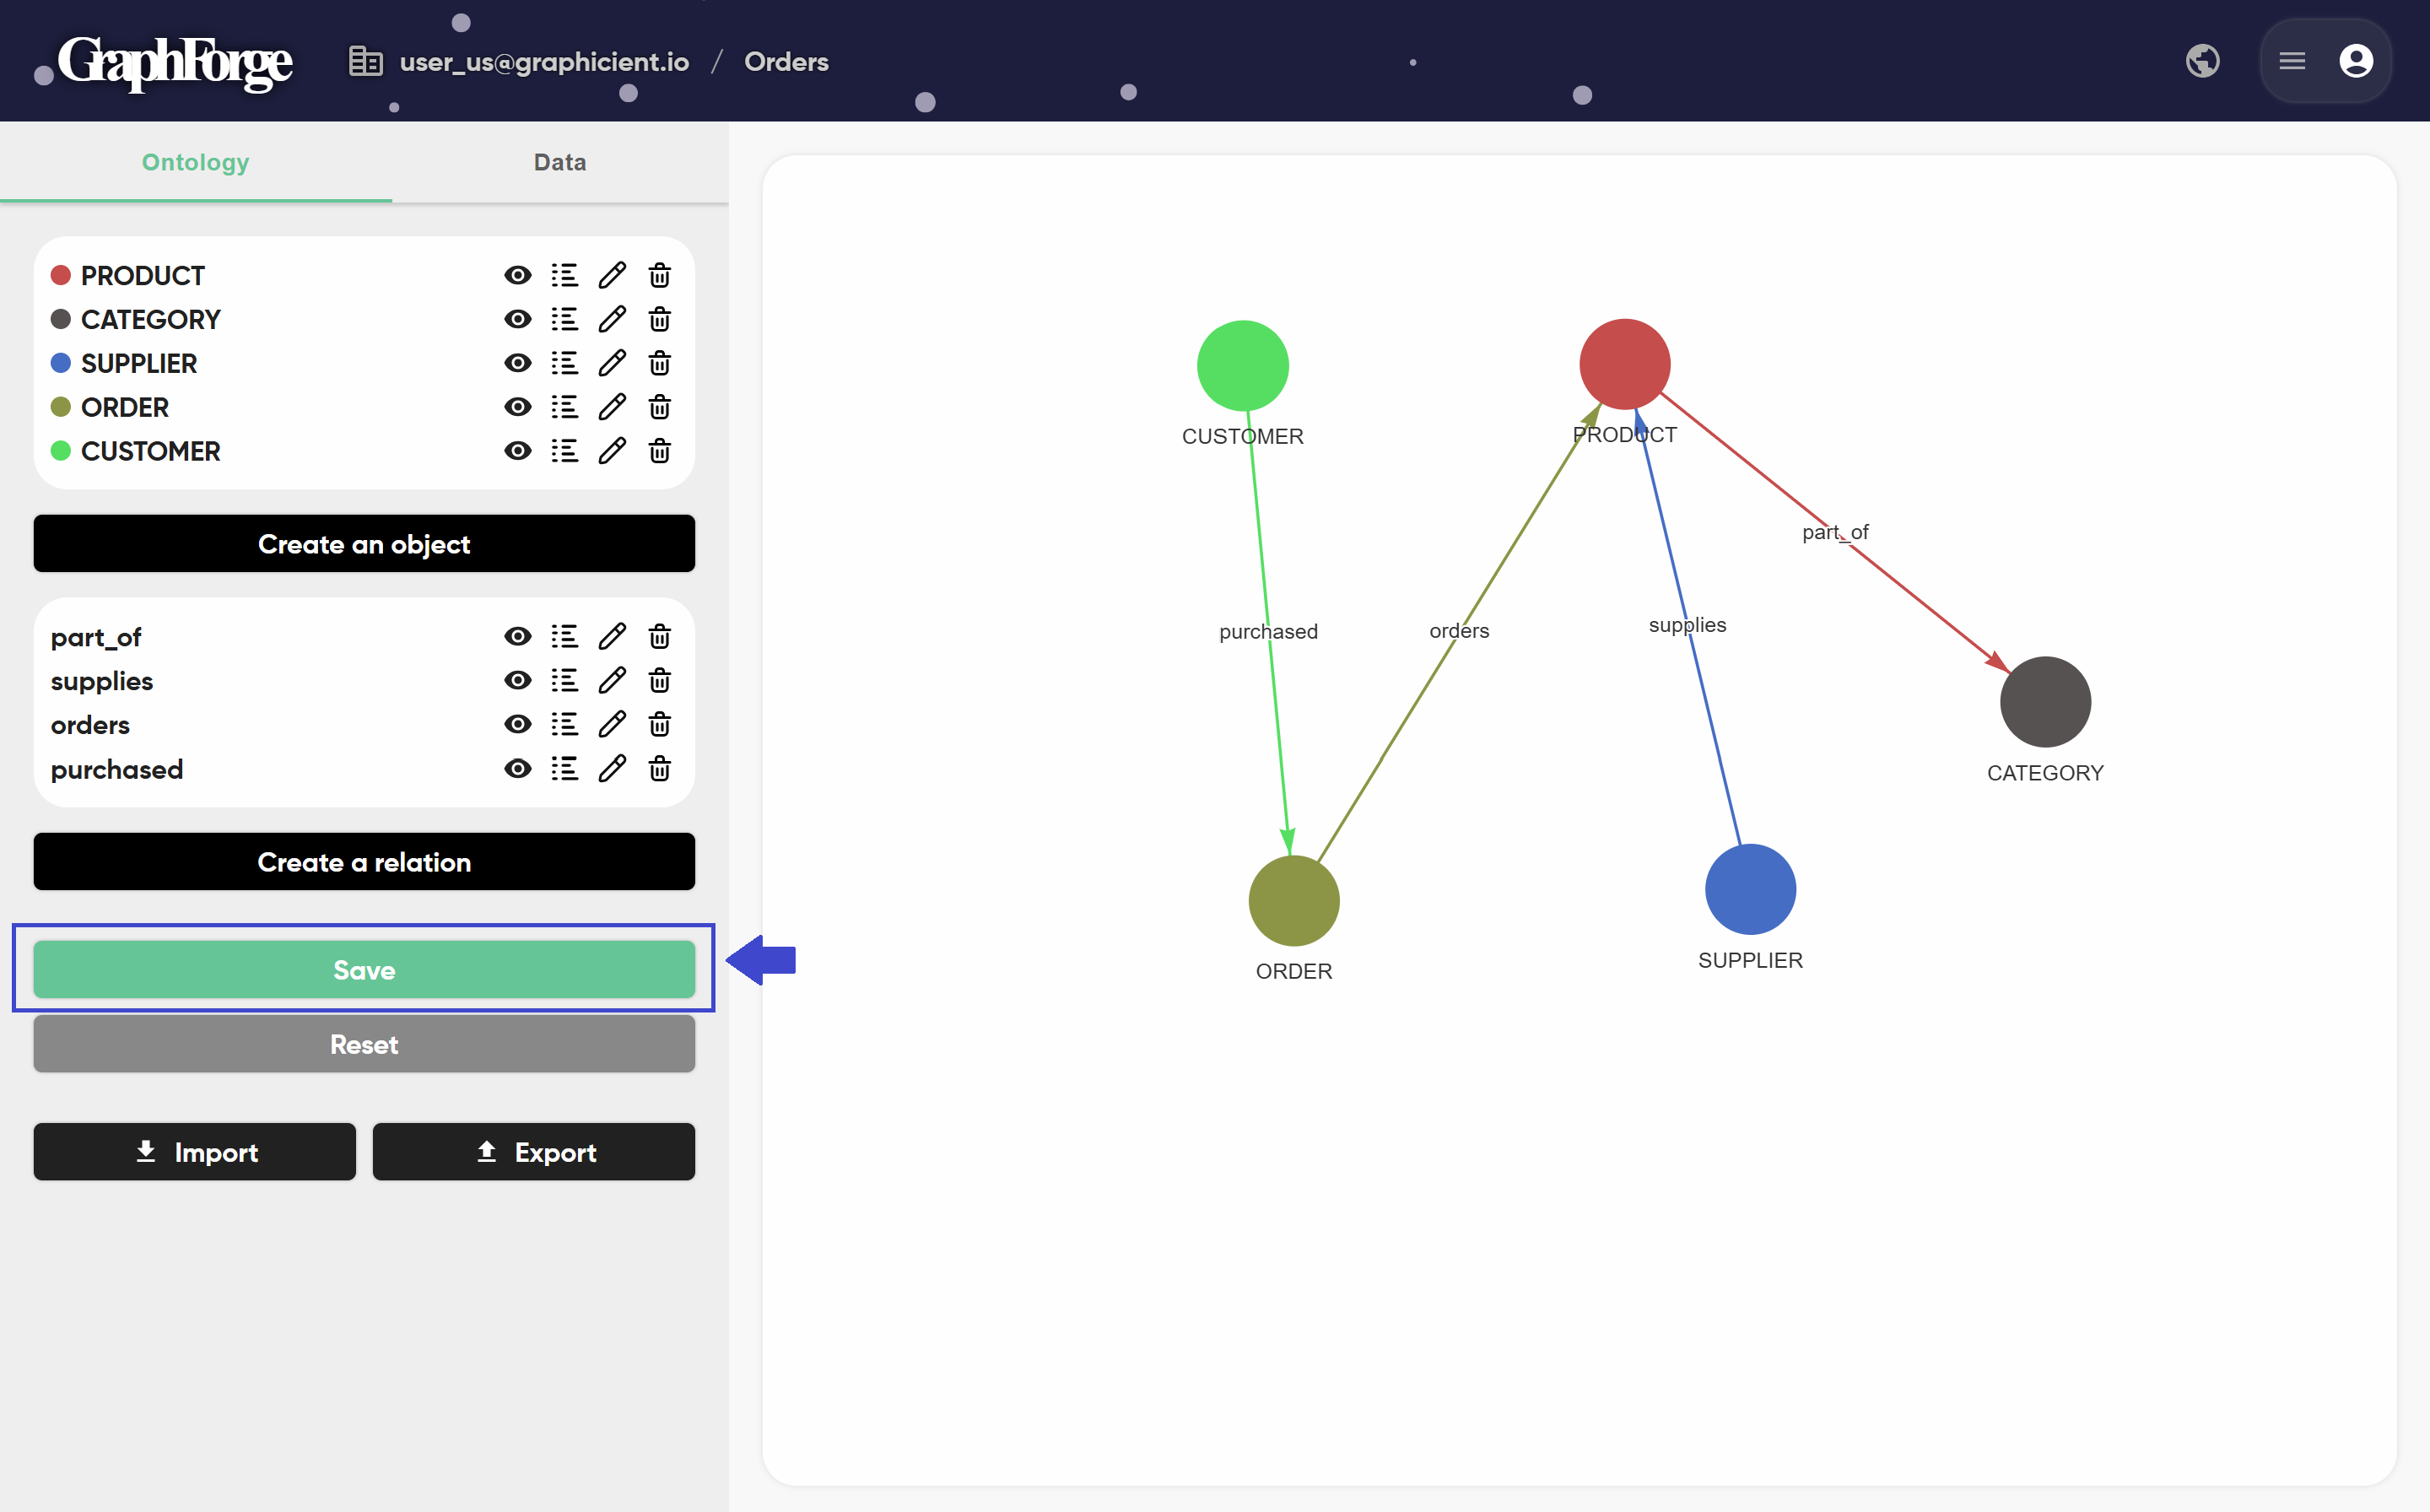Select the Ontology tab
This screenshot has width=2430, height=1512.
point(194,162)
